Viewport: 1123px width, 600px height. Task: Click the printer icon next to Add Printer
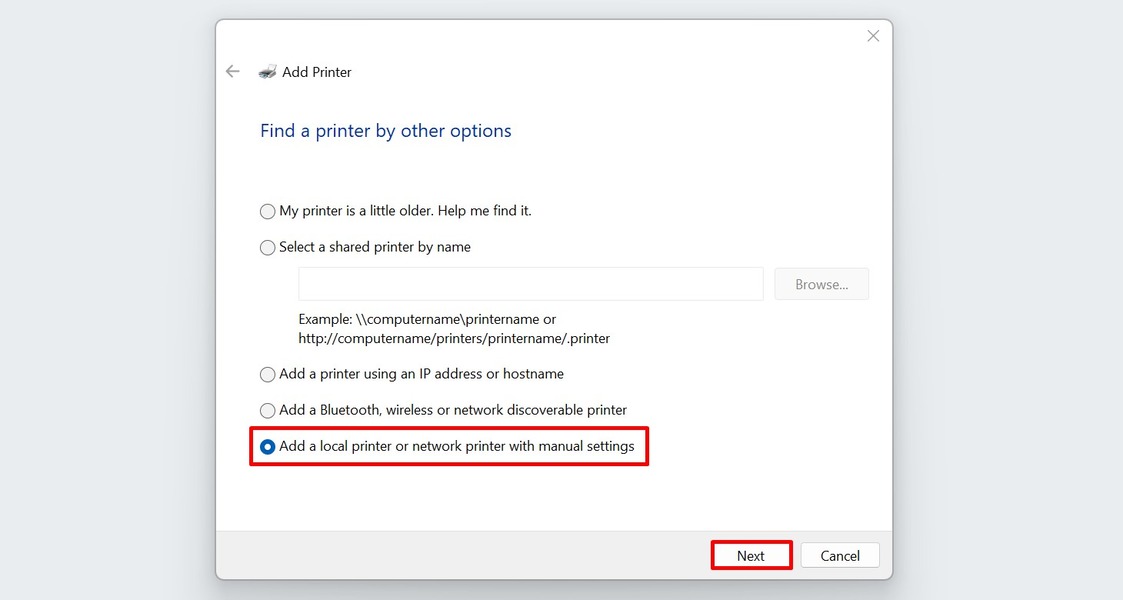point(266,71)
